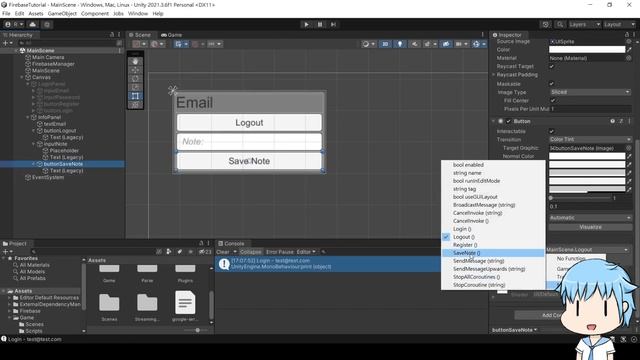Click the Step frame button
This screenshot has height=360, width=640.
coord(333,24)
